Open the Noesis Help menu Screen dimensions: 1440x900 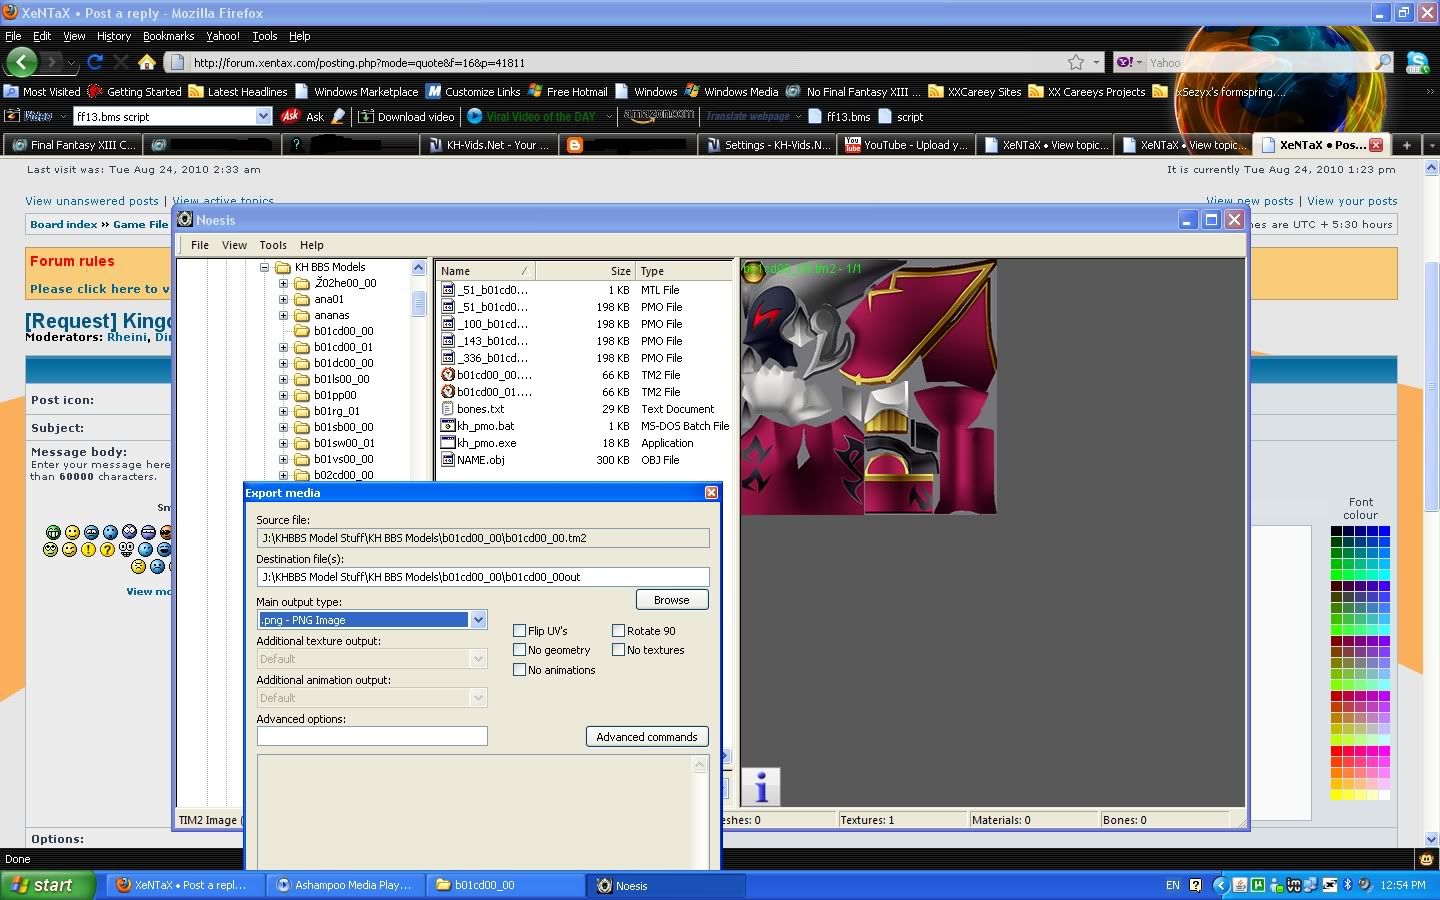point(312,245)
